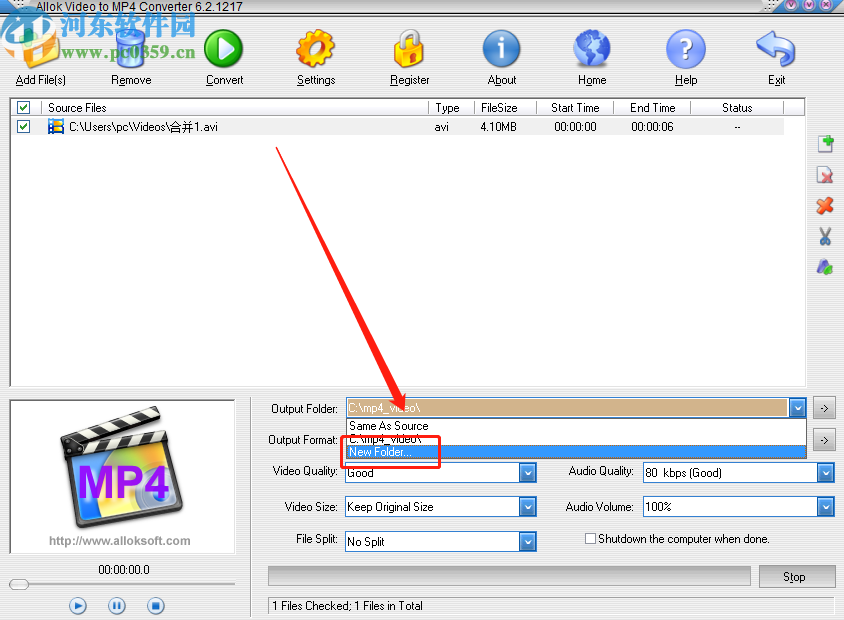Image resolution: width=844 pixels, height=620 pixels.
Task: Click the arrow button beside Output Format
Action: [824, 440]
